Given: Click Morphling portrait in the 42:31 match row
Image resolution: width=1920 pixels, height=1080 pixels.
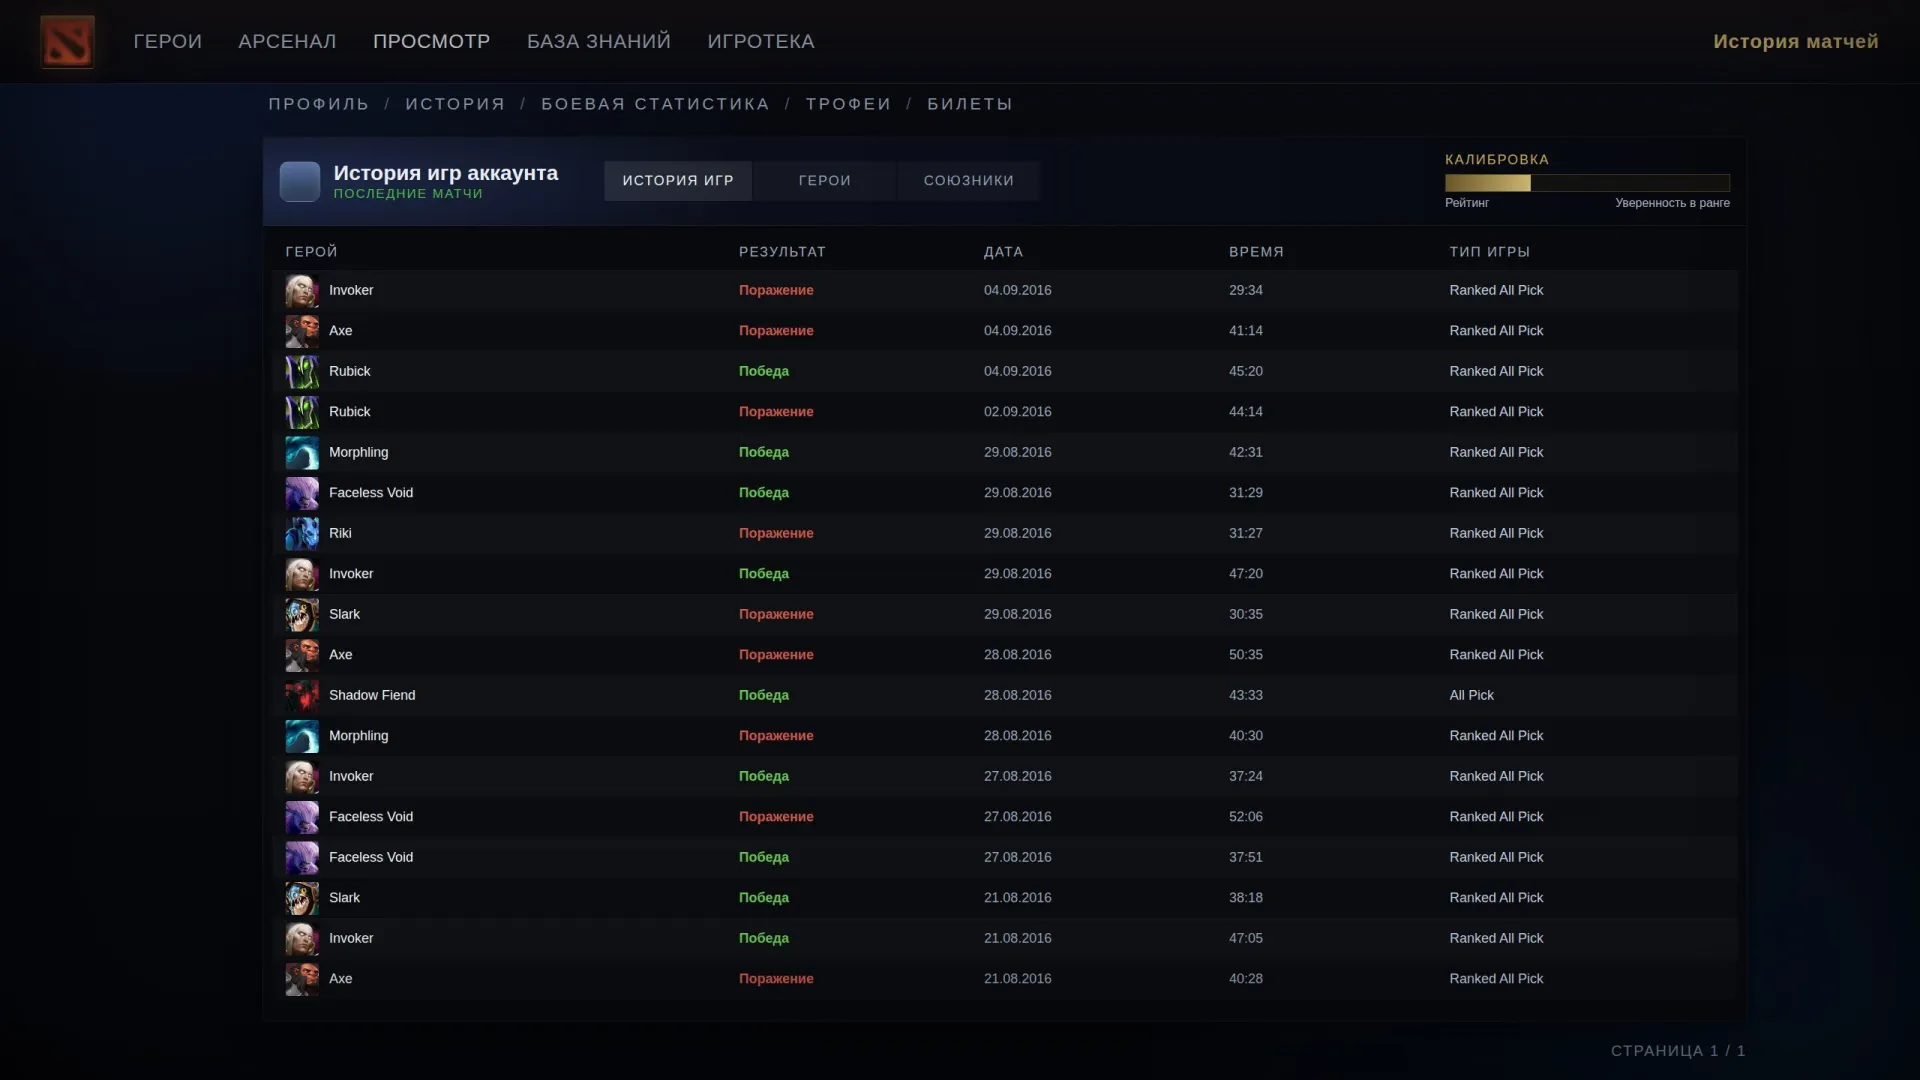Looking at the screenshot, I should click(x=302, y=453).
